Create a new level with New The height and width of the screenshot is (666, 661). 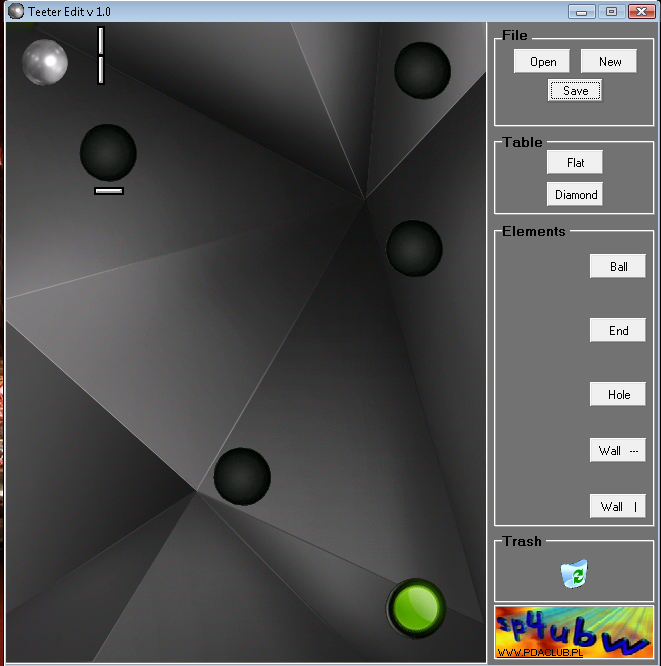pos(609,61)
